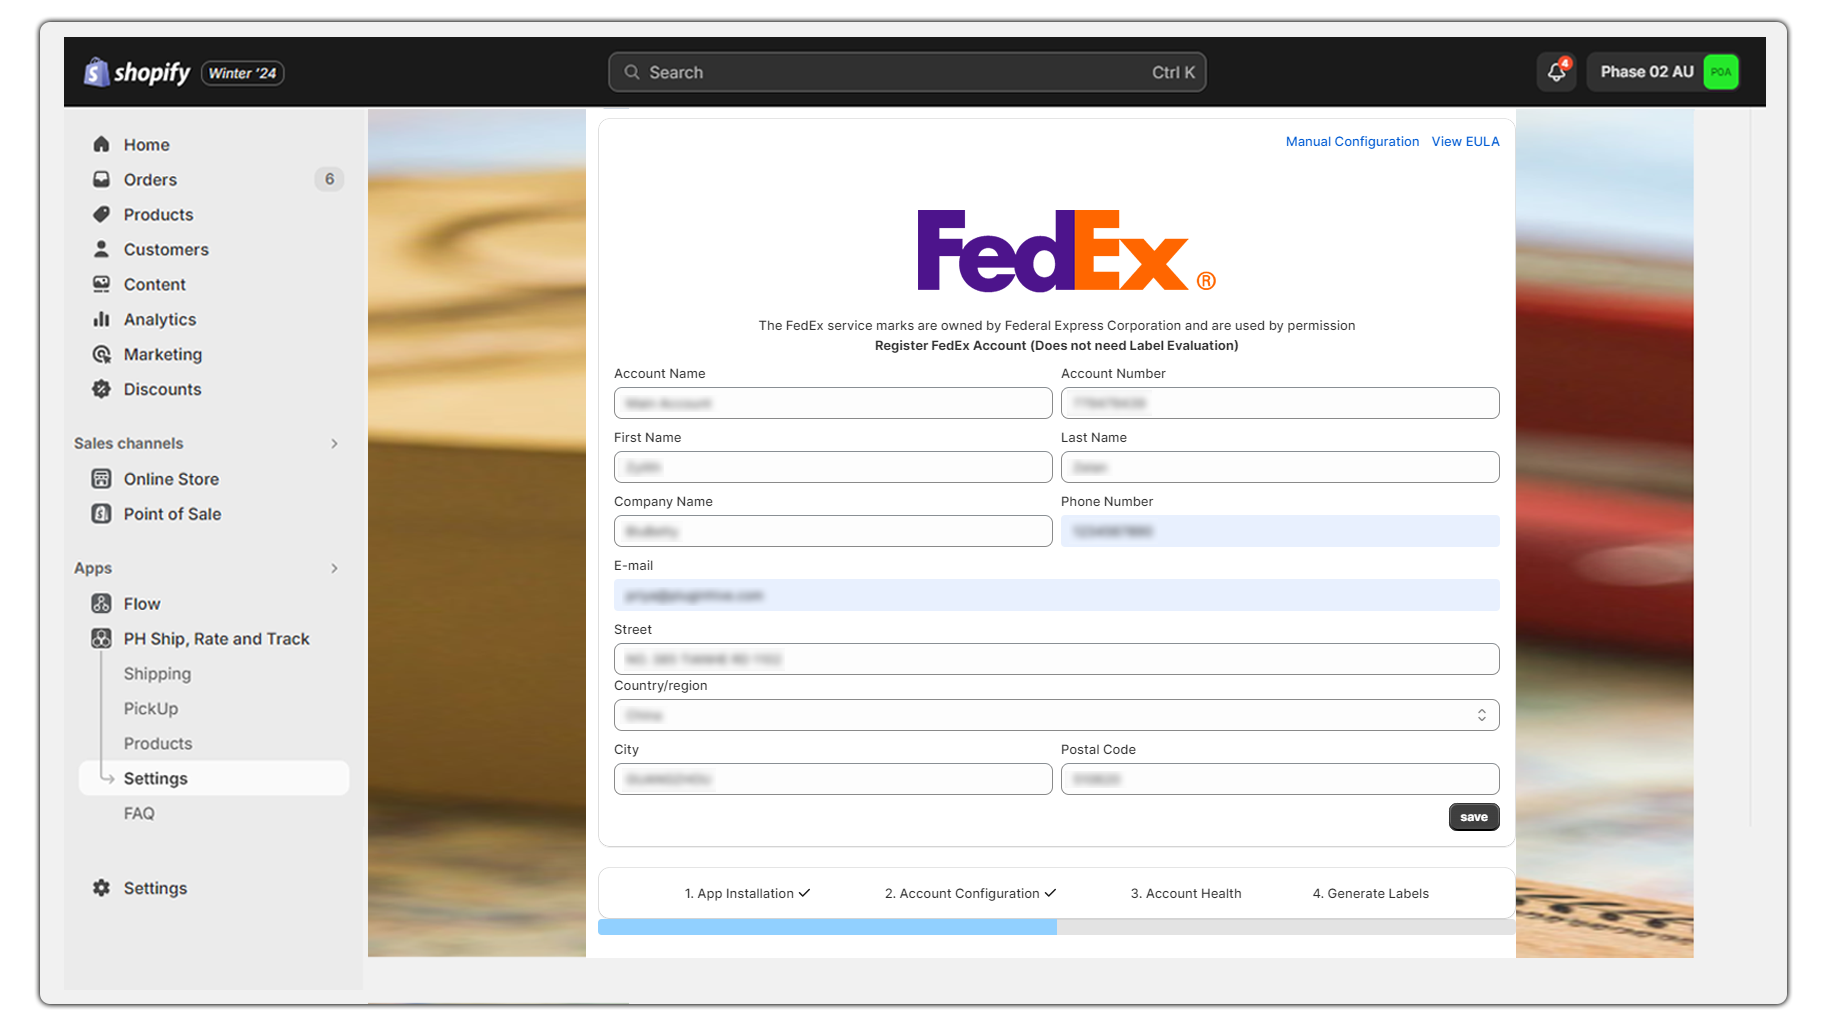This screenshot has width=1822, height=1025.
Task: Click Account Configuration step
Action: (x=970, y=894)
